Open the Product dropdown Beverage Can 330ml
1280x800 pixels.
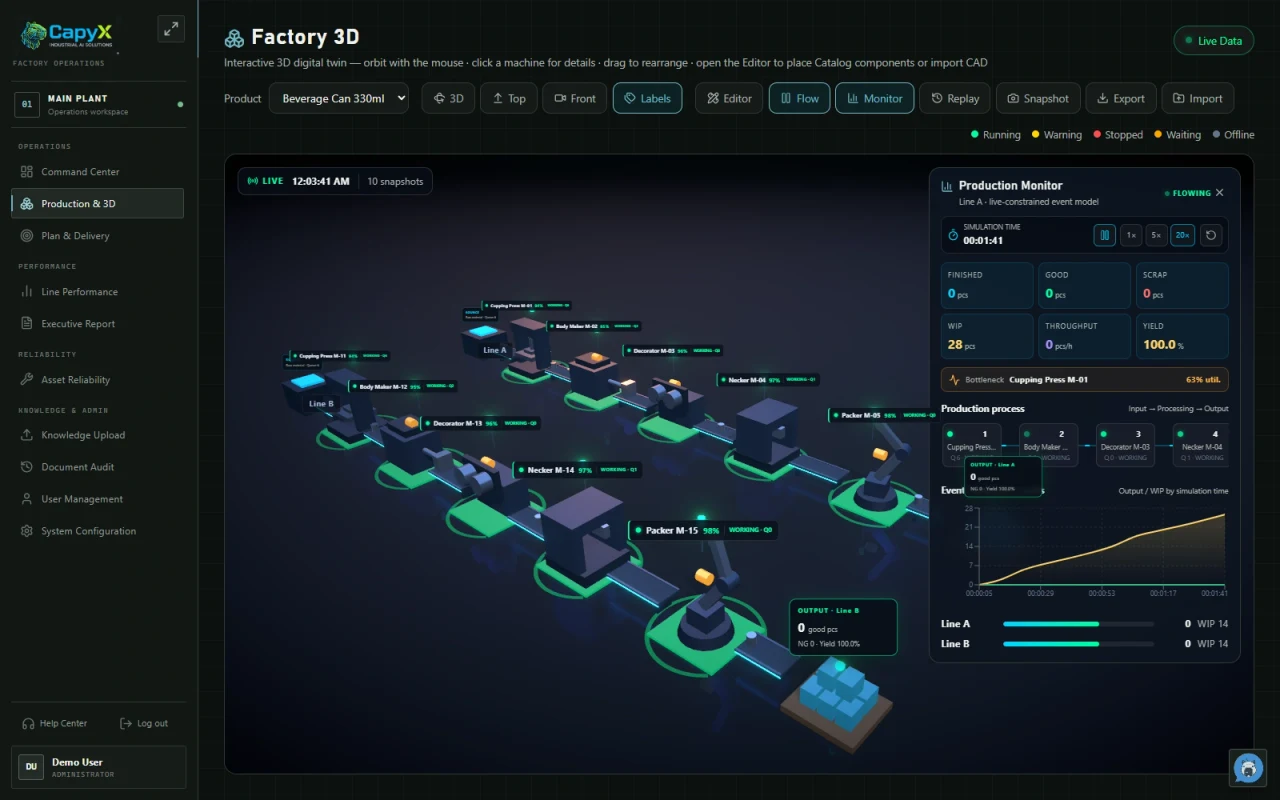[x=339, y=98]
